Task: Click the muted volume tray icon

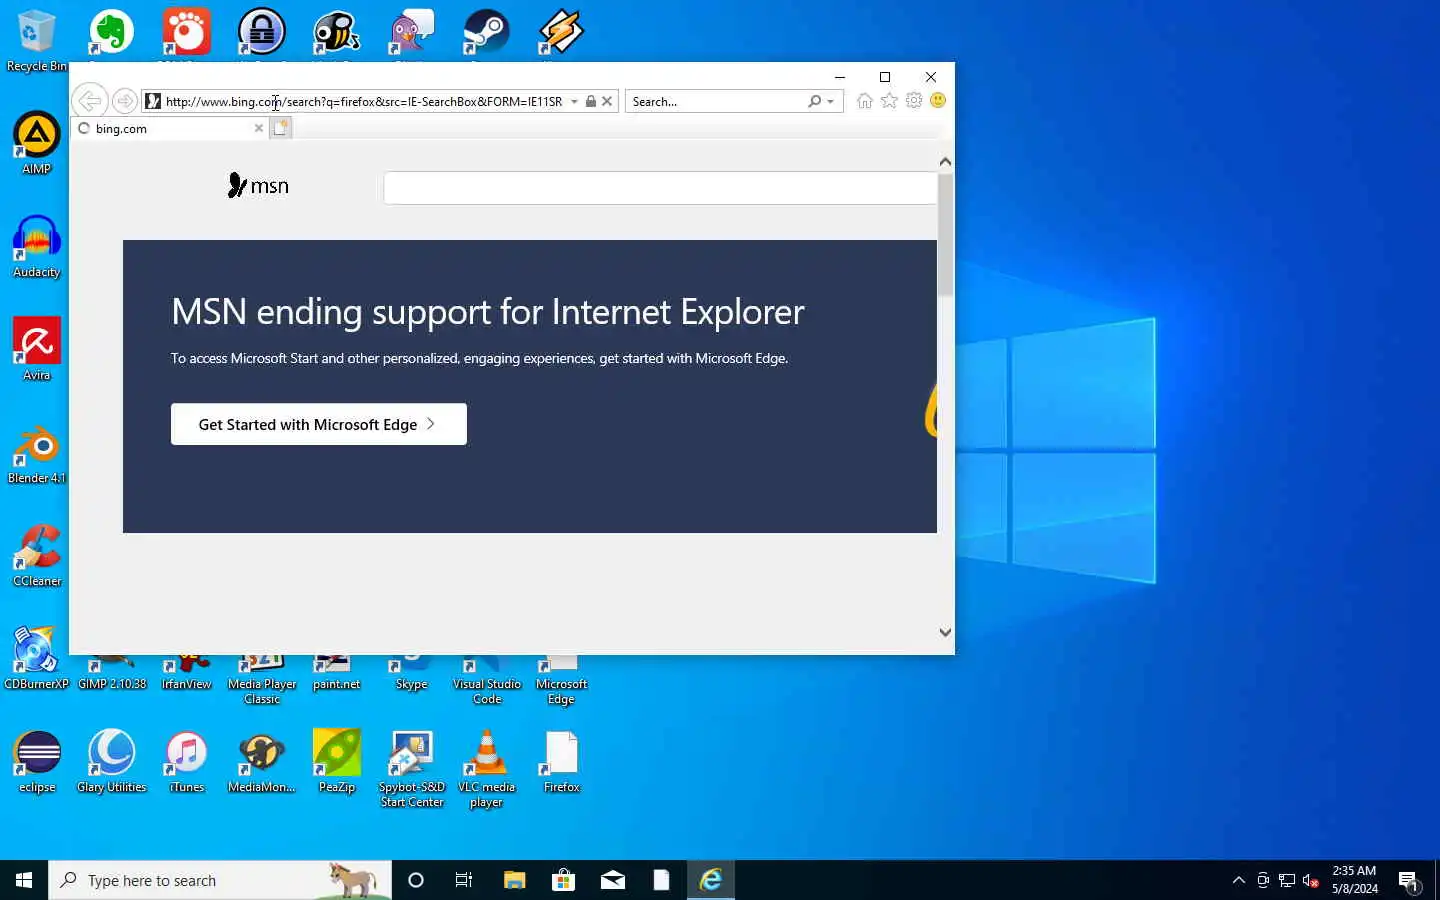Action: click(x=1311, y=880)
